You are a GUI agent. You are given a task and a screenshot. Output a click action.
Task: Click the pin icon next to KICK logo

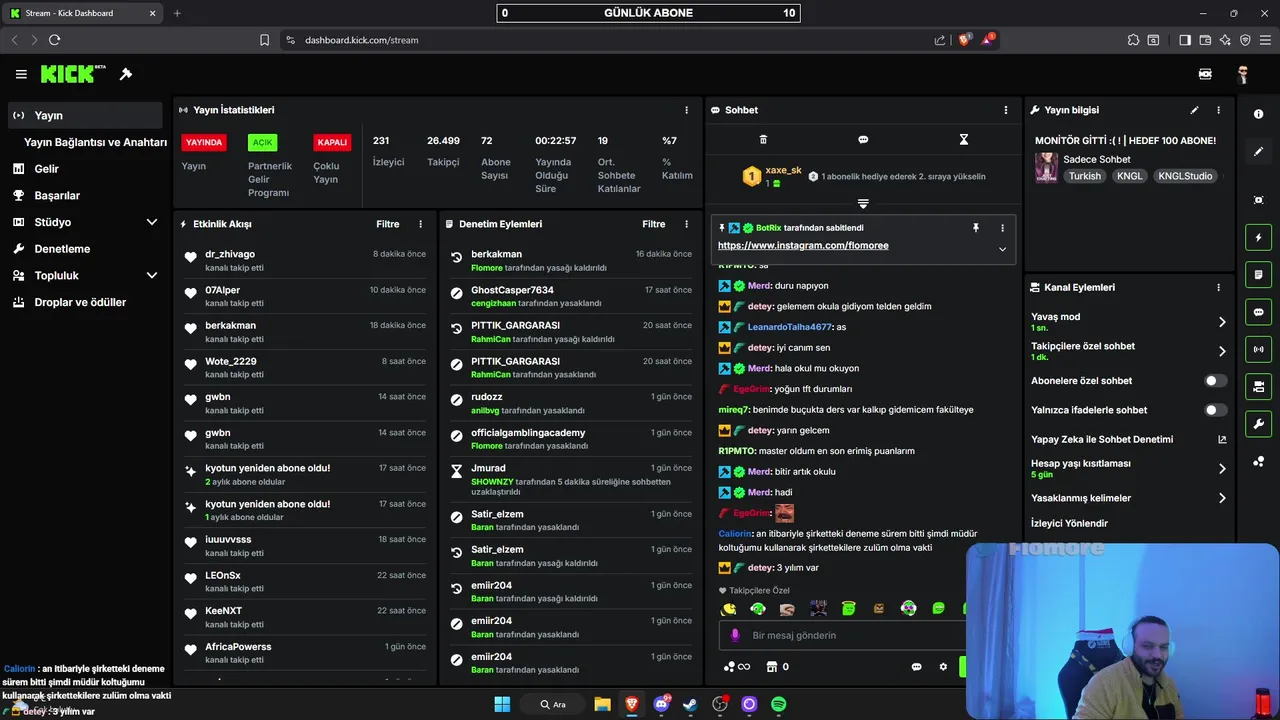(x=126, y=74)
